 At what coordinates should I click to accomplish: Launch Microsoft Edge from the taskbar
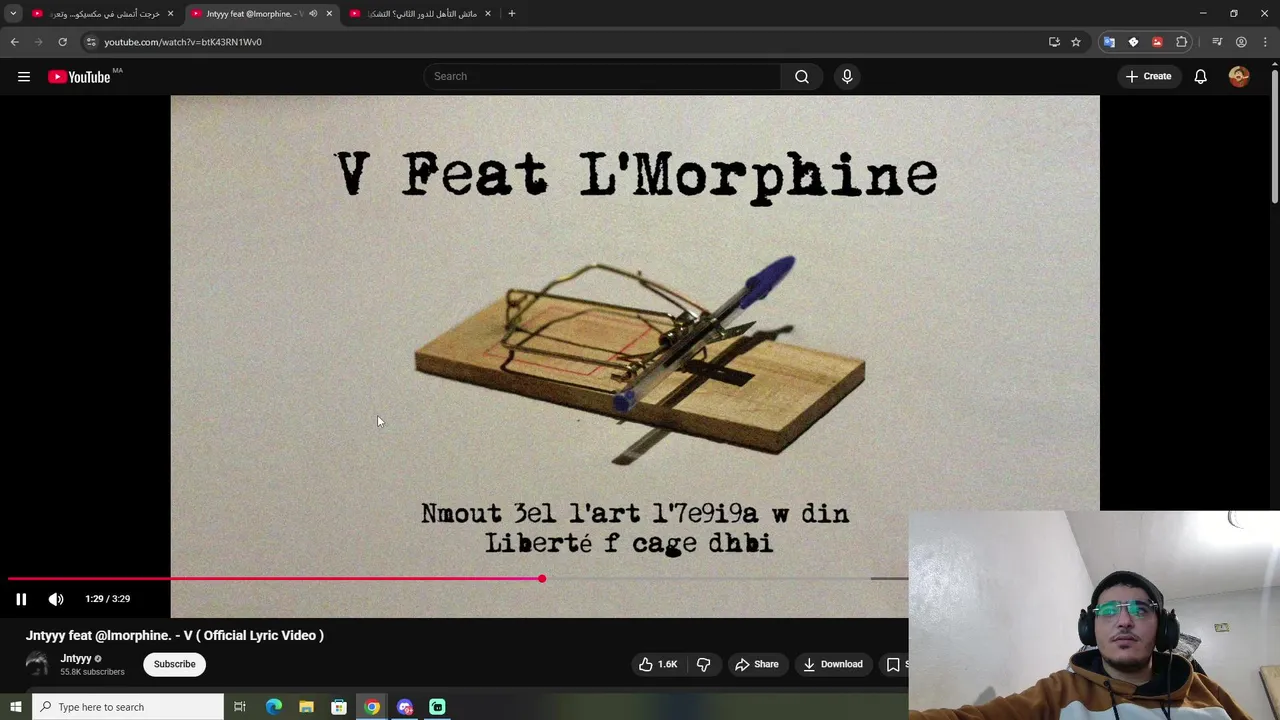(273, 707)
